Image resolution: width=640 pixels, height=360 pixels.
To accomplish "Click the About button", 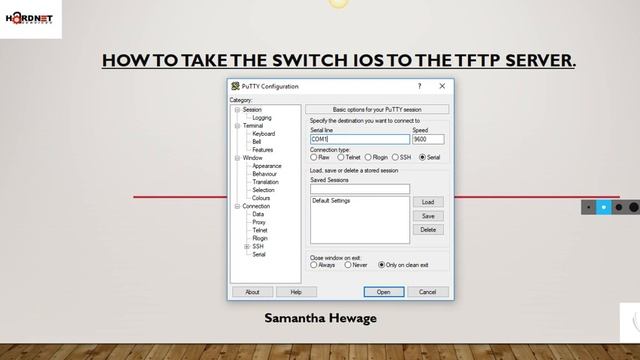I will [x=252, y=292].
